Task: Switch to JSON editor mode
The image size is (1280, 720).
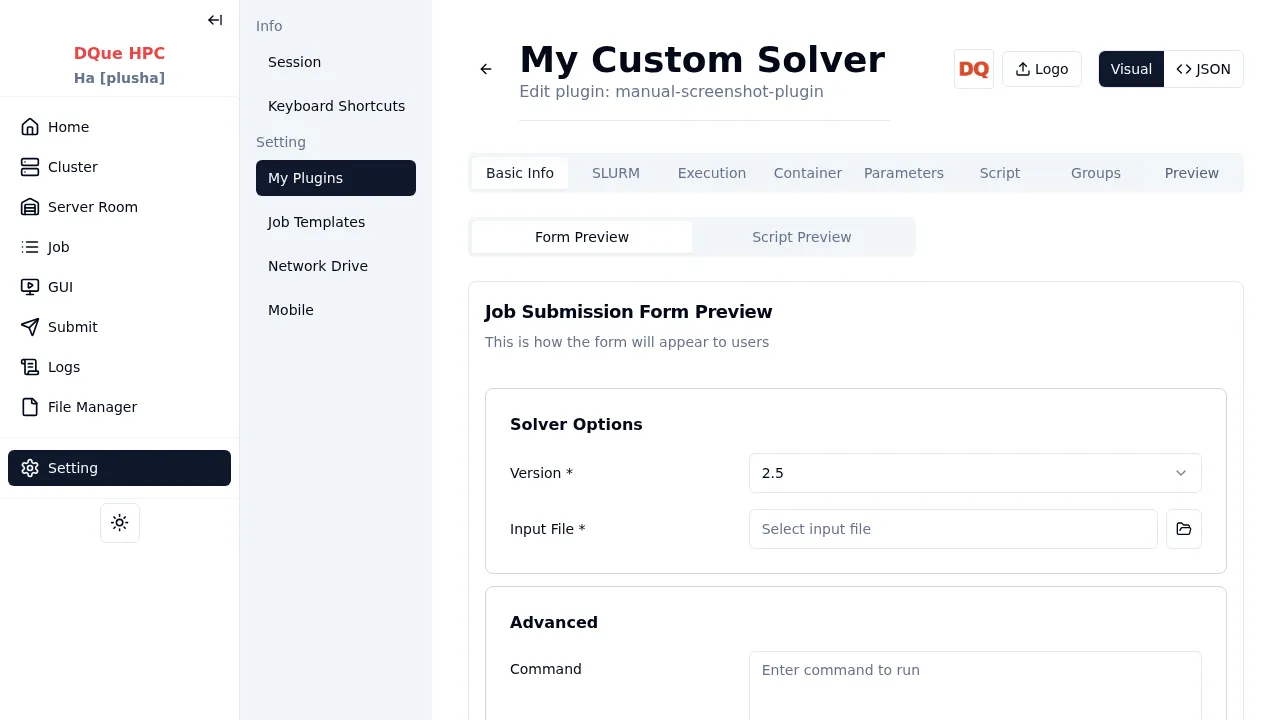Action: (x=1203, y=69)
